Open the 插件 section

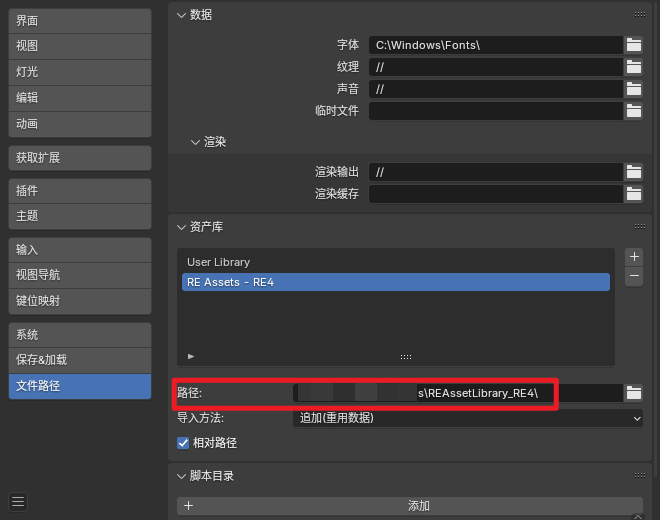coord(80,191)
